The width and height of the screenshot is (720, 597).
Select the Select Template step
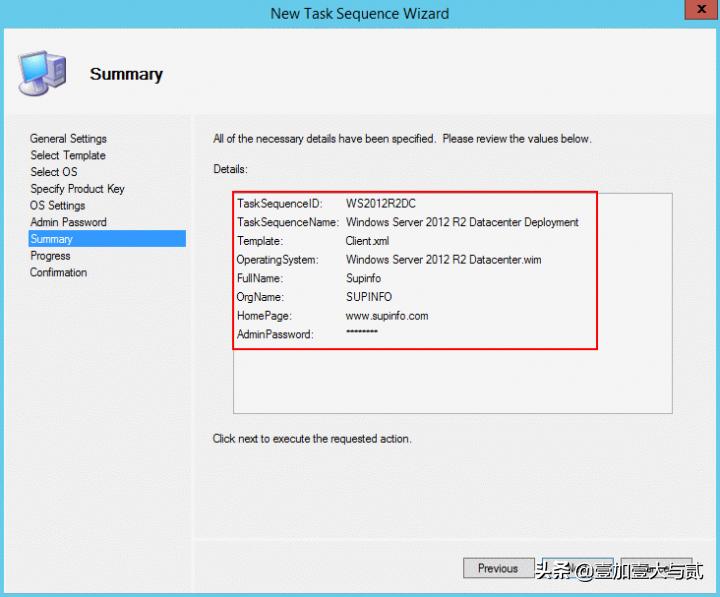point(68,155)
